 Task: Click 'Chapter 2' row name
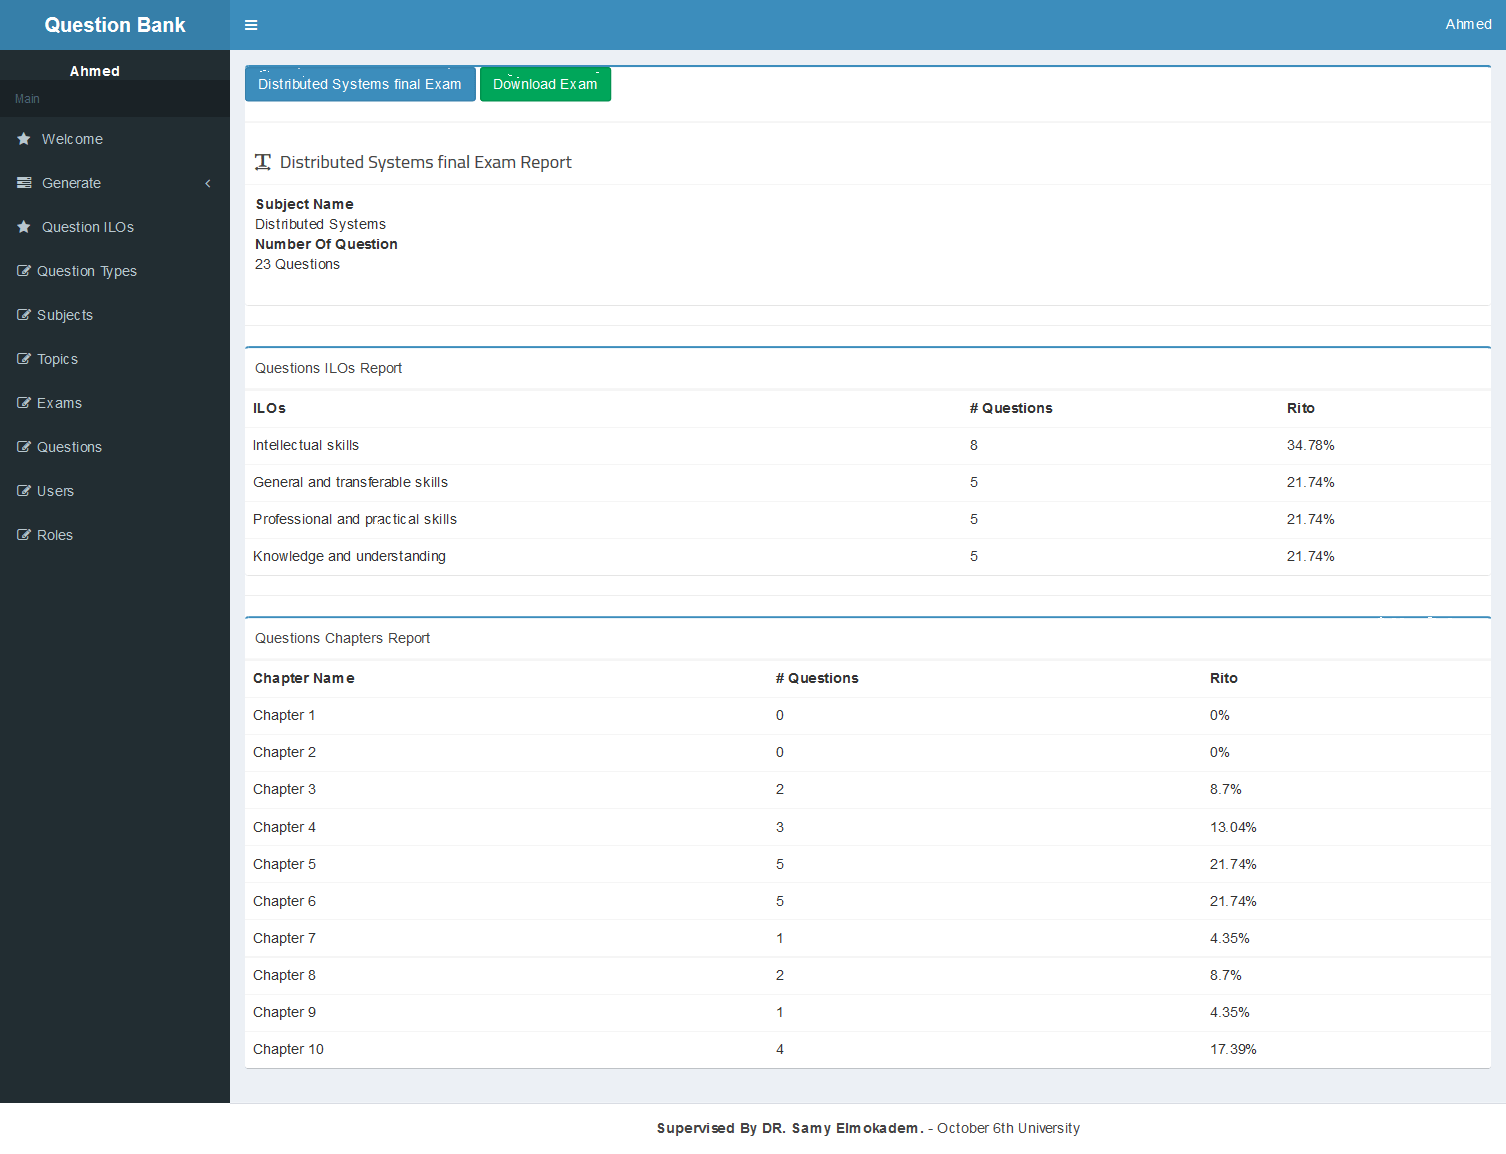pos(284,752)
